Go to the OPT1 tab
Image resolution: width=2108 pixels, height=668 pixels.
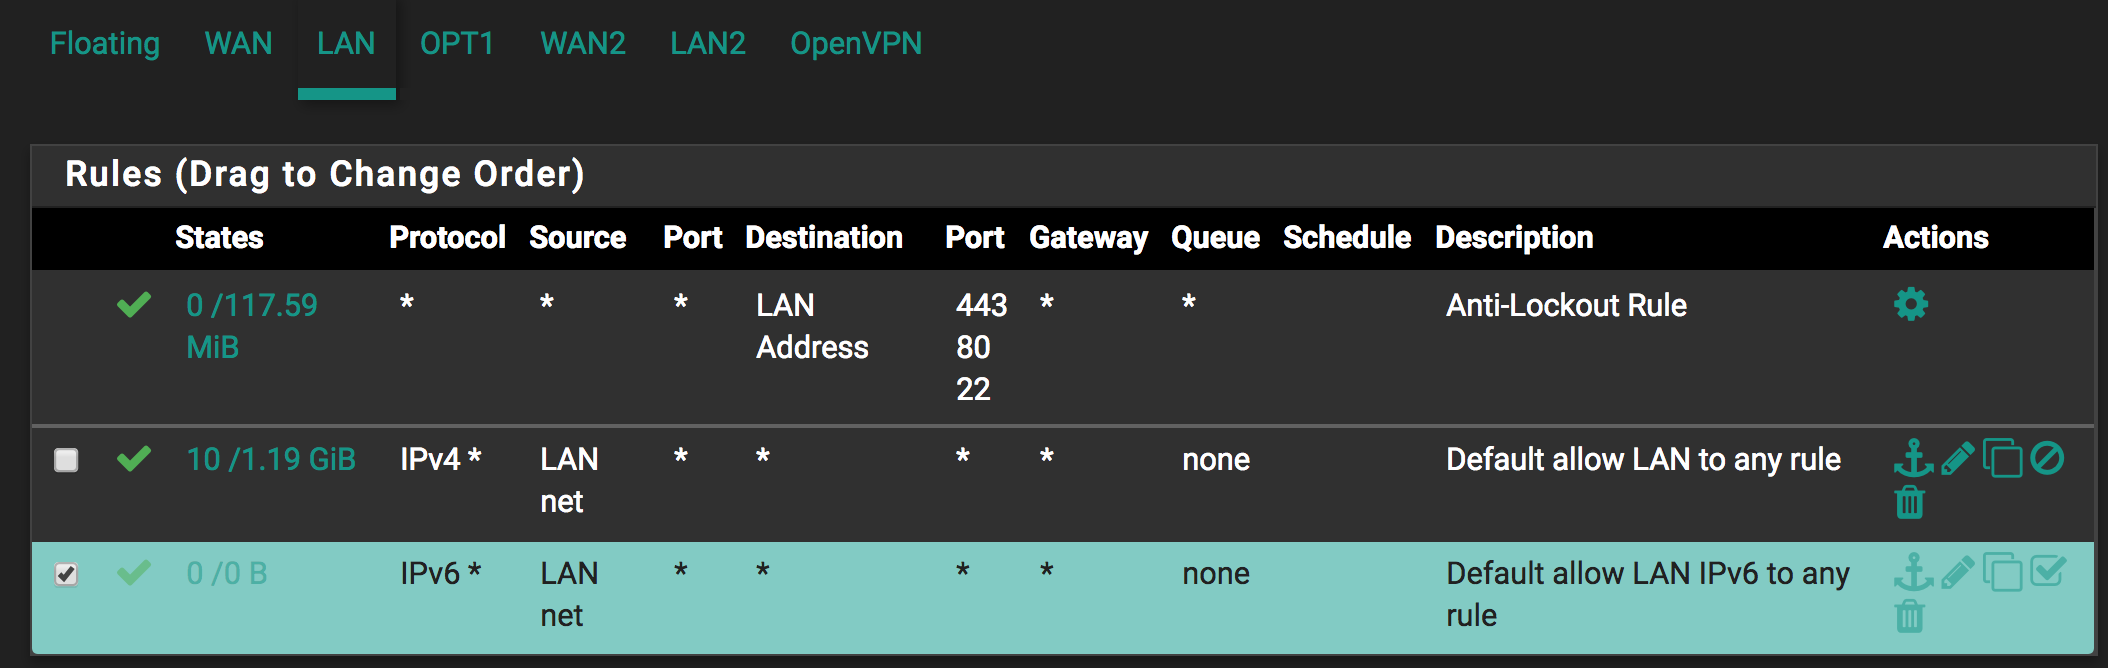[x=457, y=44]
